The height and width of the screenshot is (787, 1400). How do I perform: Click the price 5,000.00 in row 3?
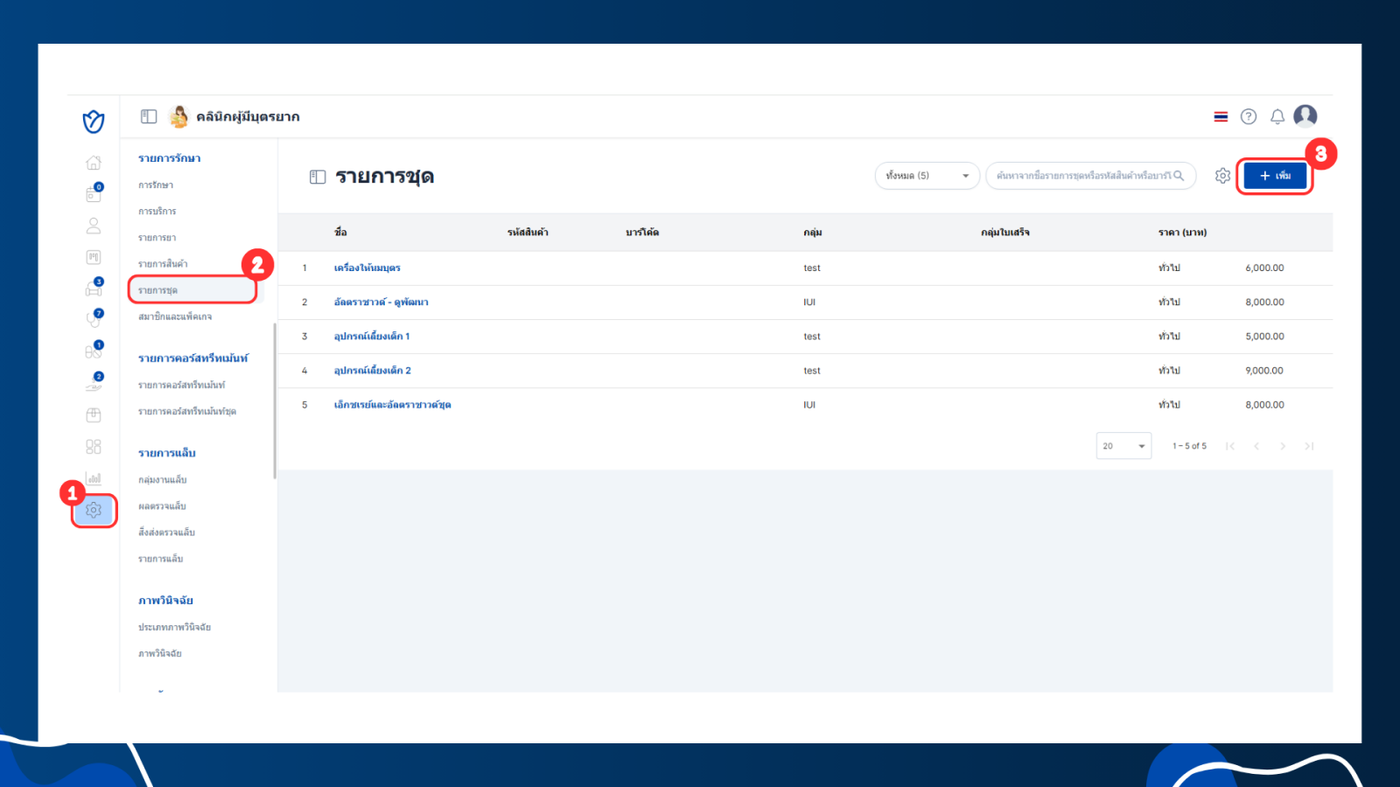pyautogui.click(x=1265, y=337)
